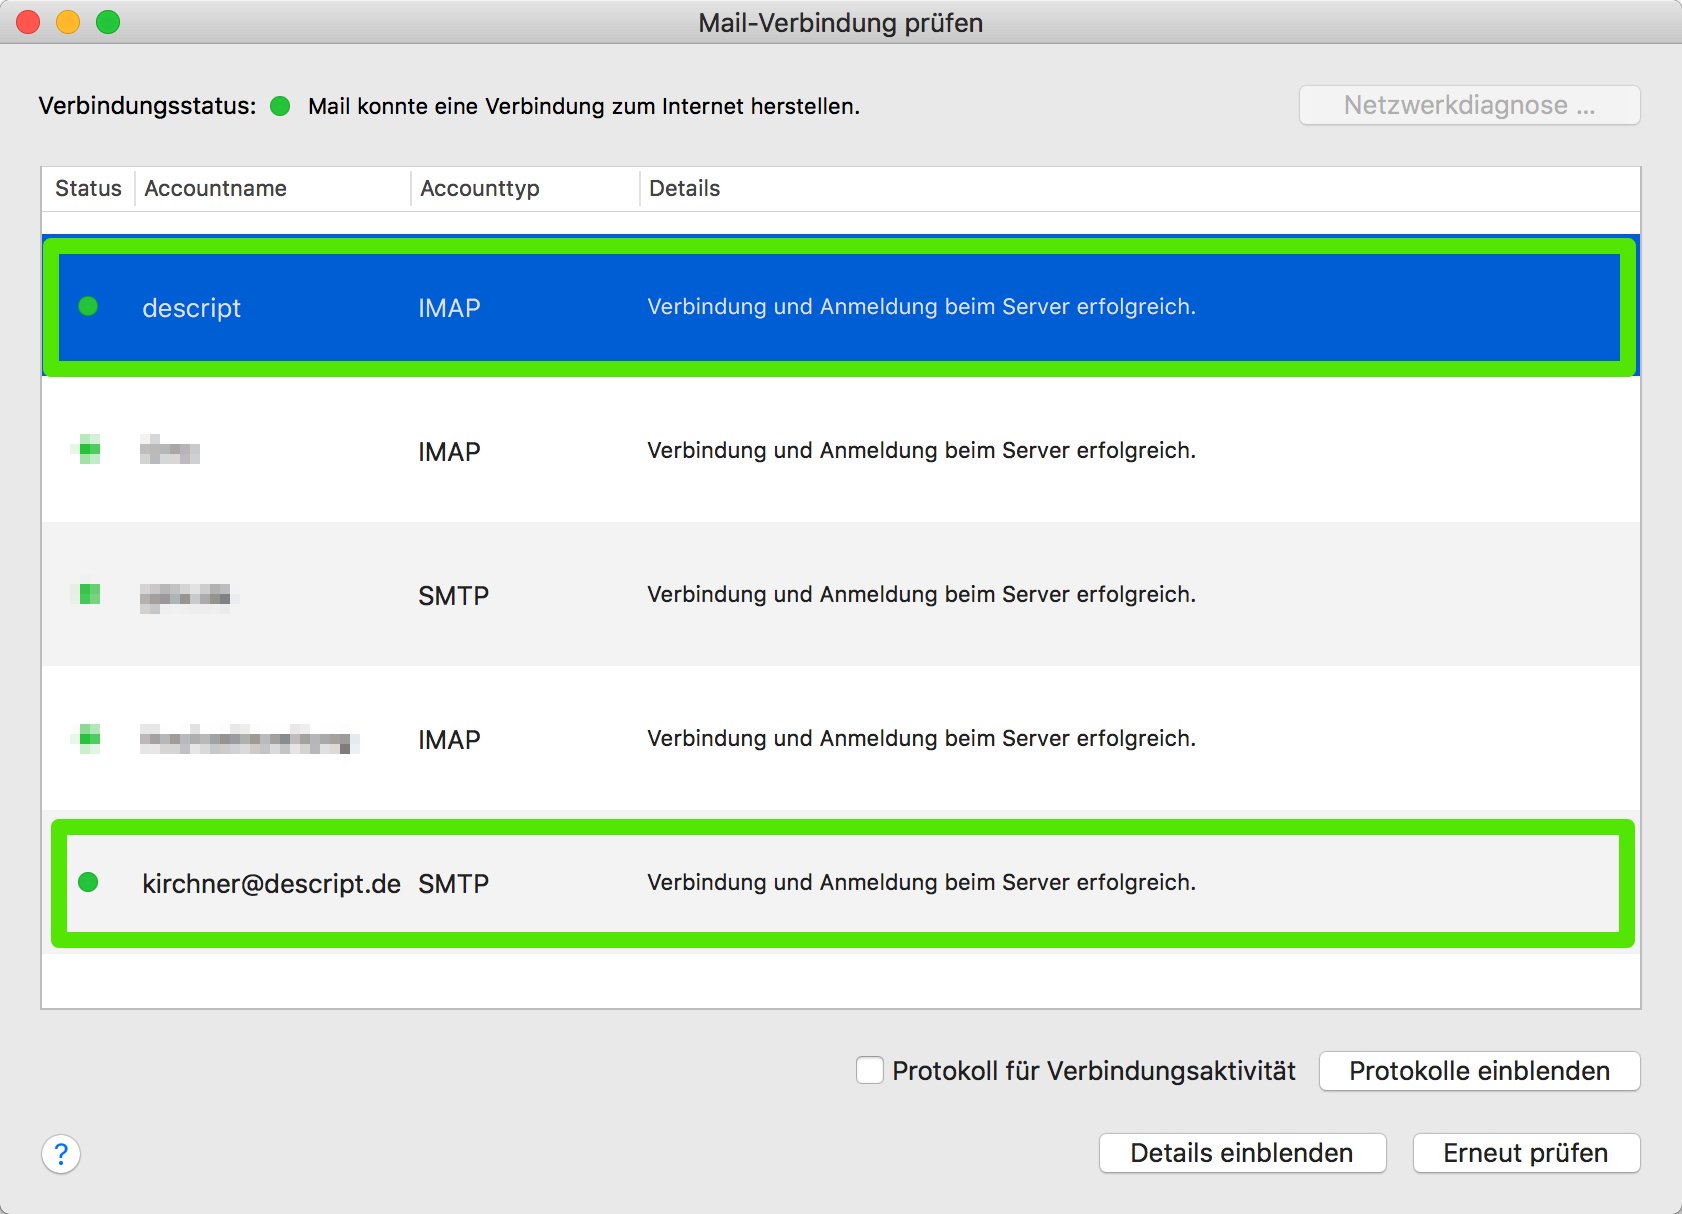Click details text in kirchner@descript.de row
This screenshot has height=1214, width=1682.
click(921, 882)
